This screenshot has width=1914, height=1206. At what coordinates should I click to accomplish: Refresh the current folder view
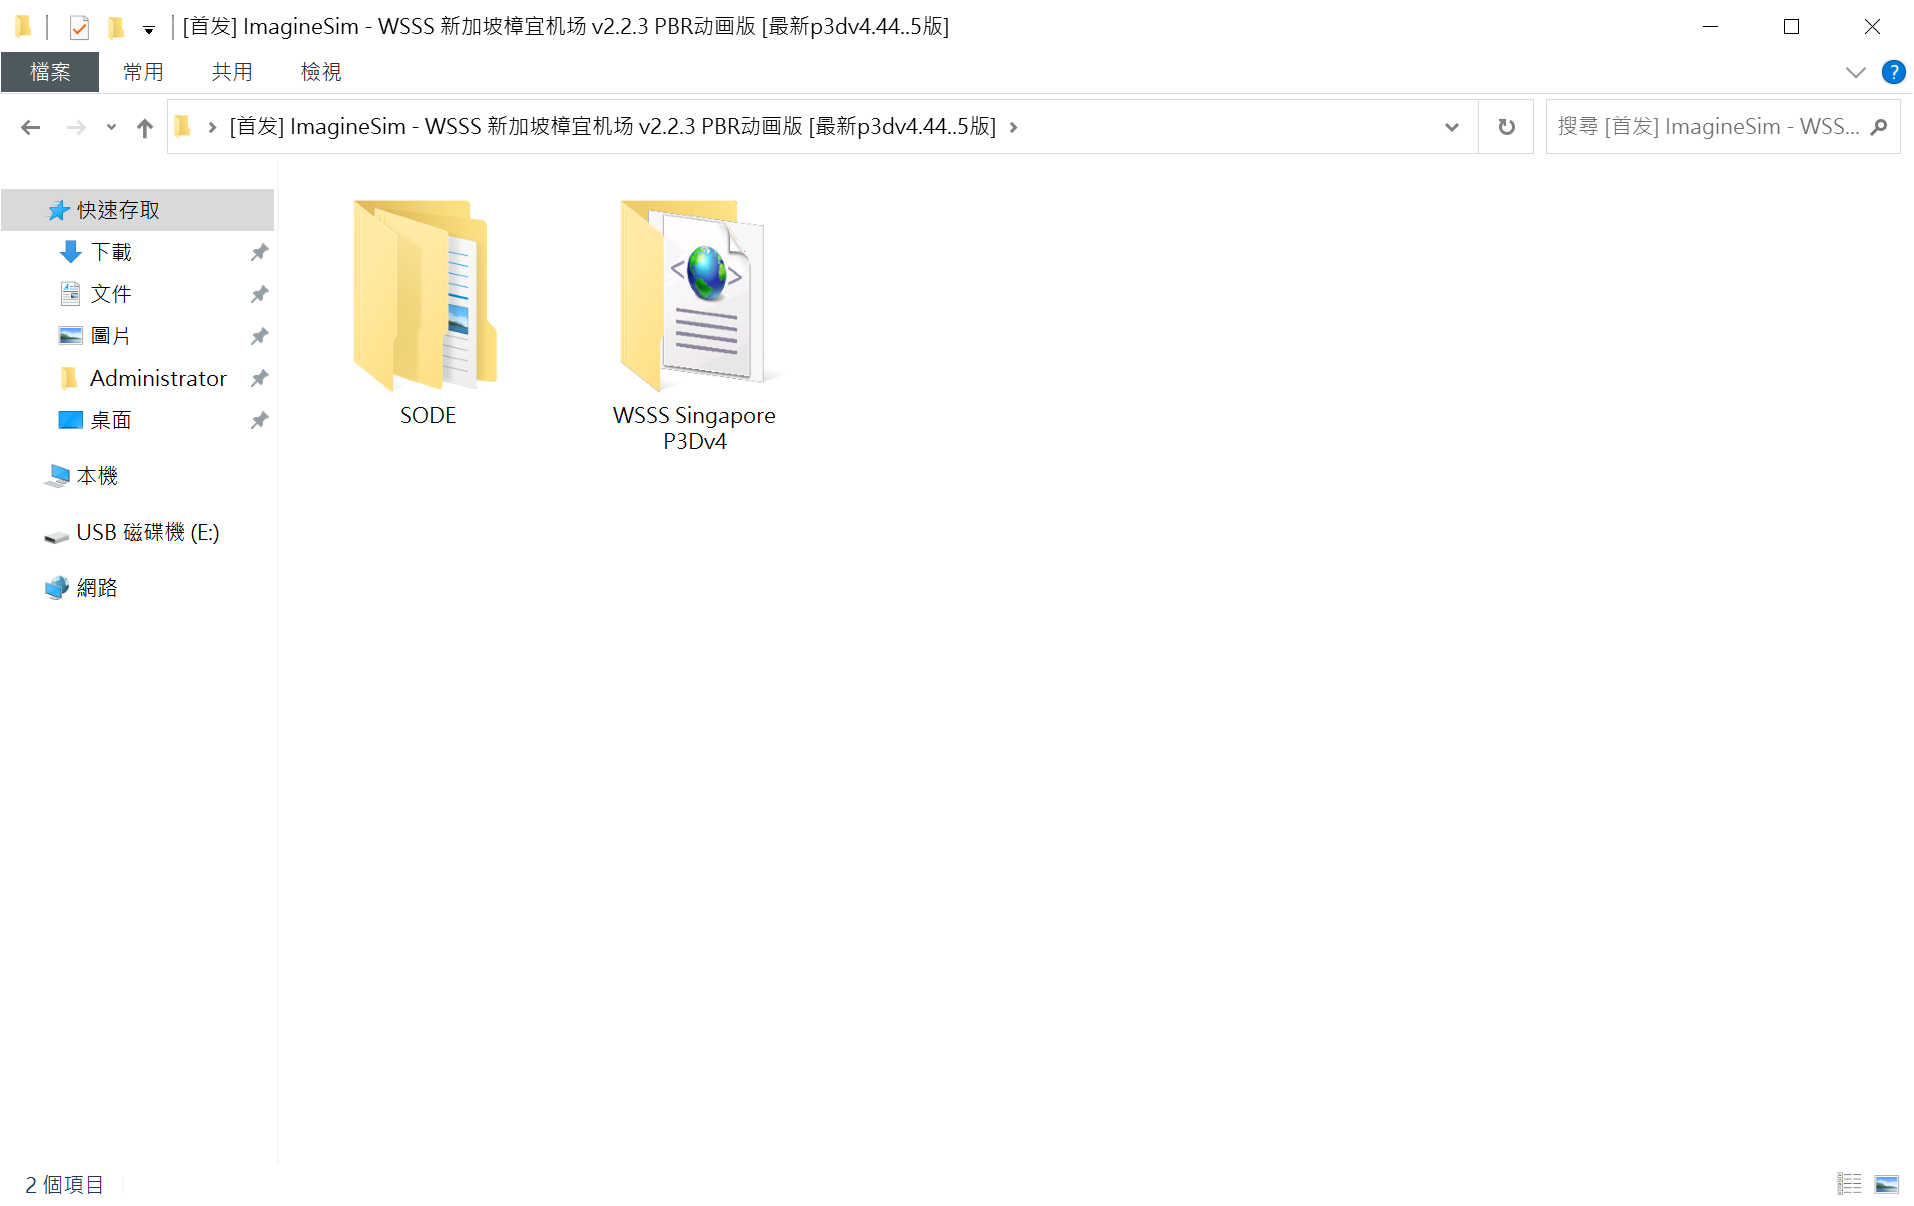pyautogui.click(x=1506, y=127)
